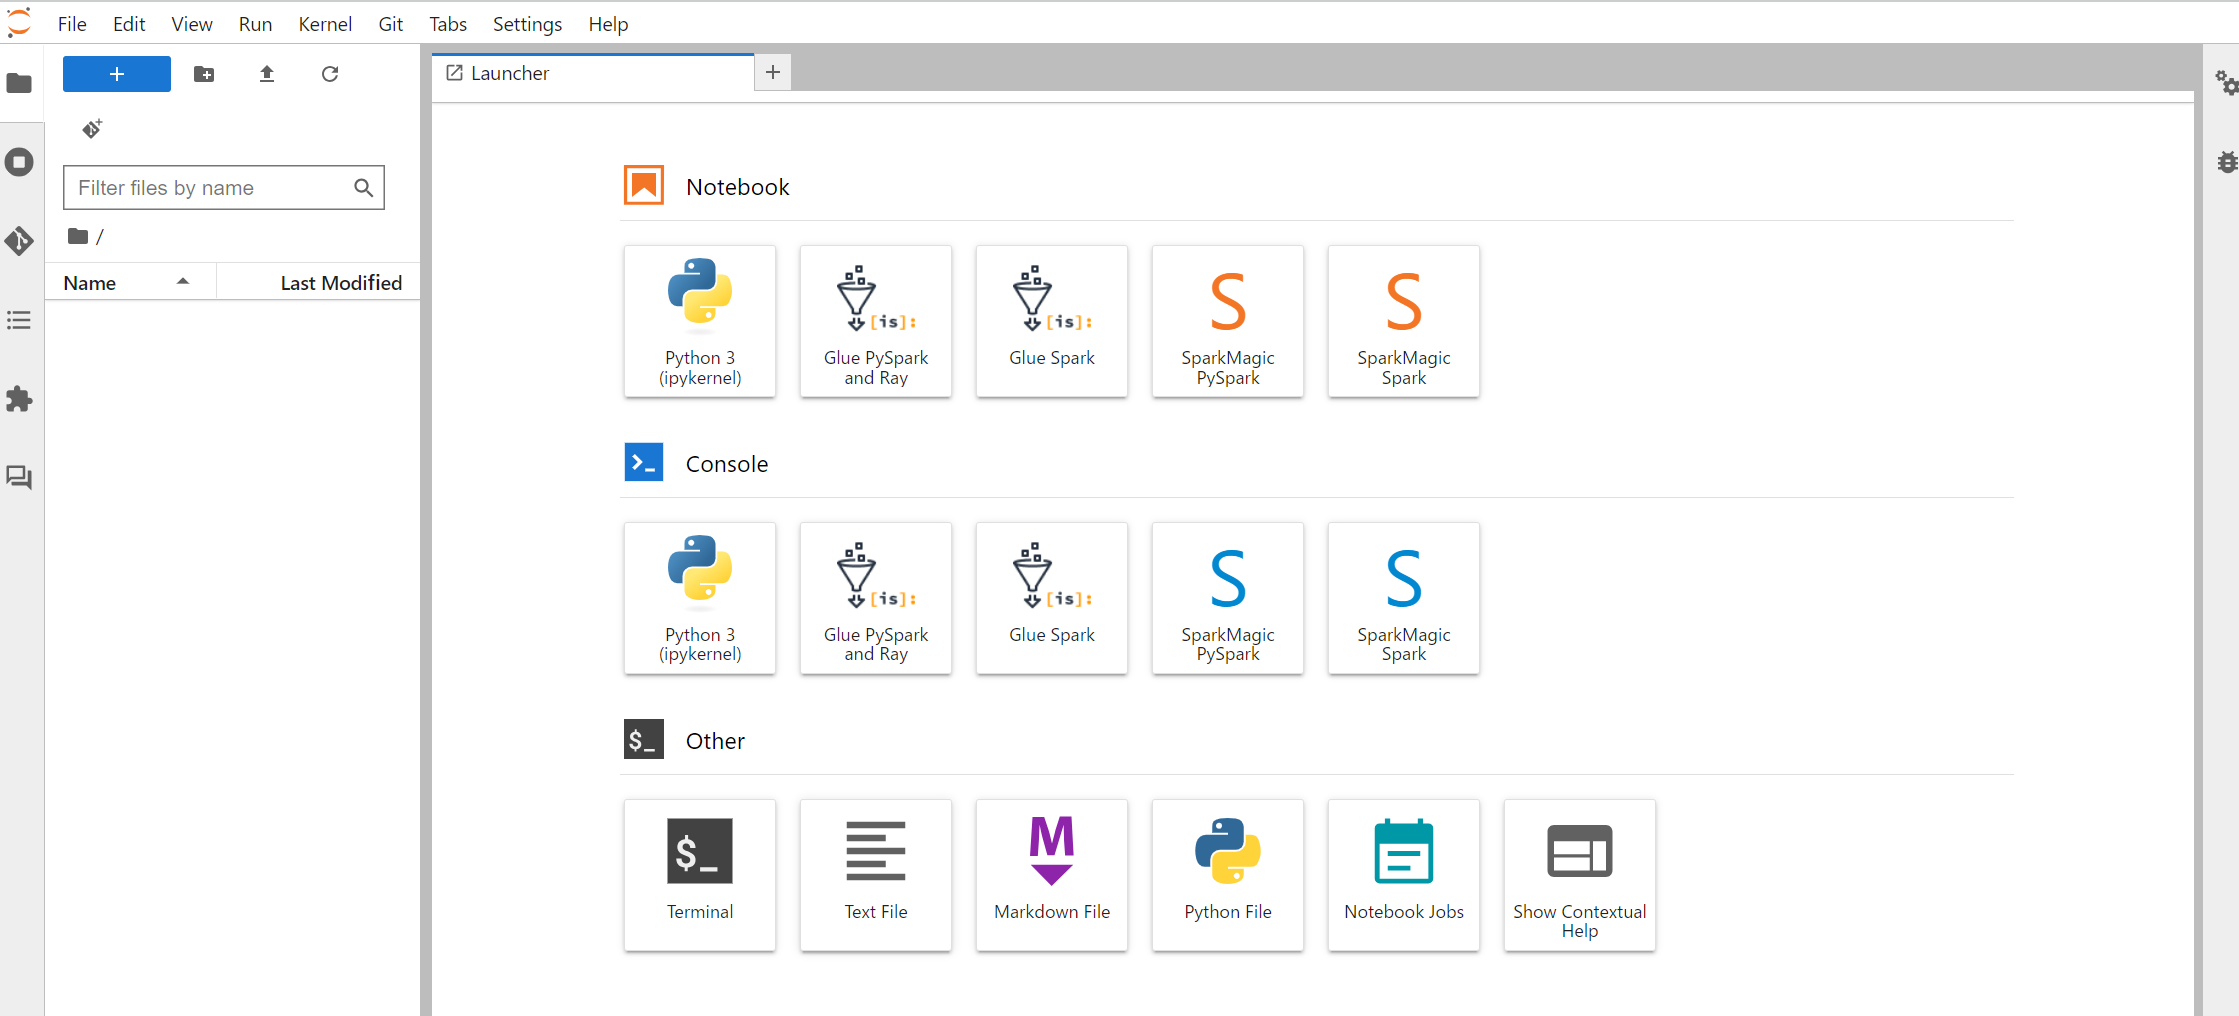Open a new Terminal
The width and height of the screenshot is (2239, 1016).
click(x=700, y=875)
